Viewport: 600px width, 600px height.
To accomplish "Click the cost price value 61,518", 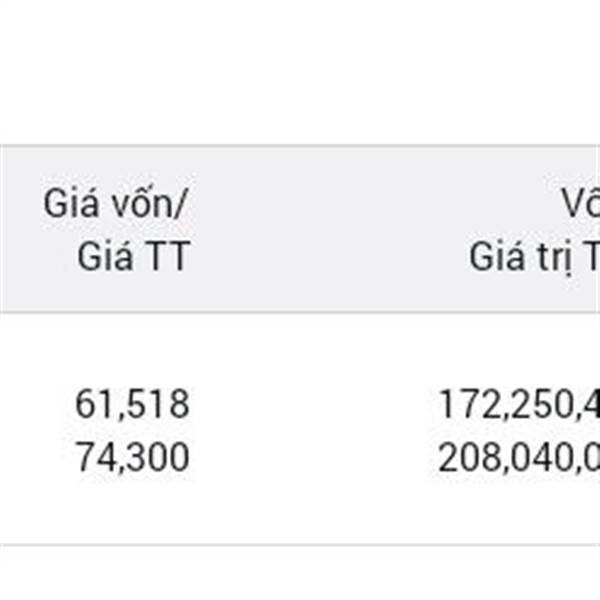I will (132, 404).
